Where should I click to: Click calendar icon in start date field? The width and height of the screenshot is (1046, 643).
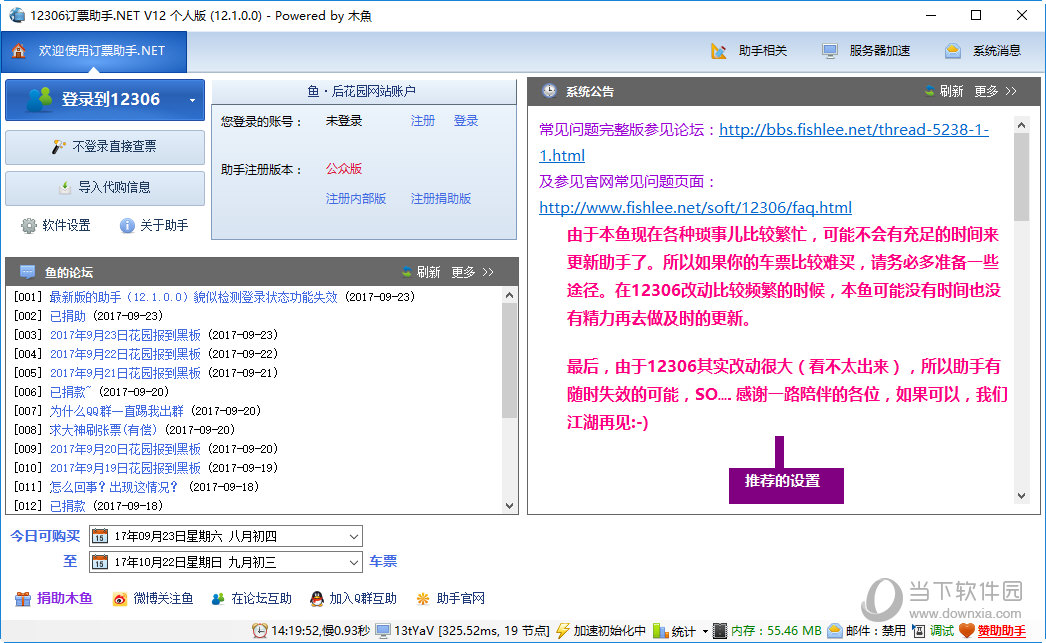coord(100,536)
